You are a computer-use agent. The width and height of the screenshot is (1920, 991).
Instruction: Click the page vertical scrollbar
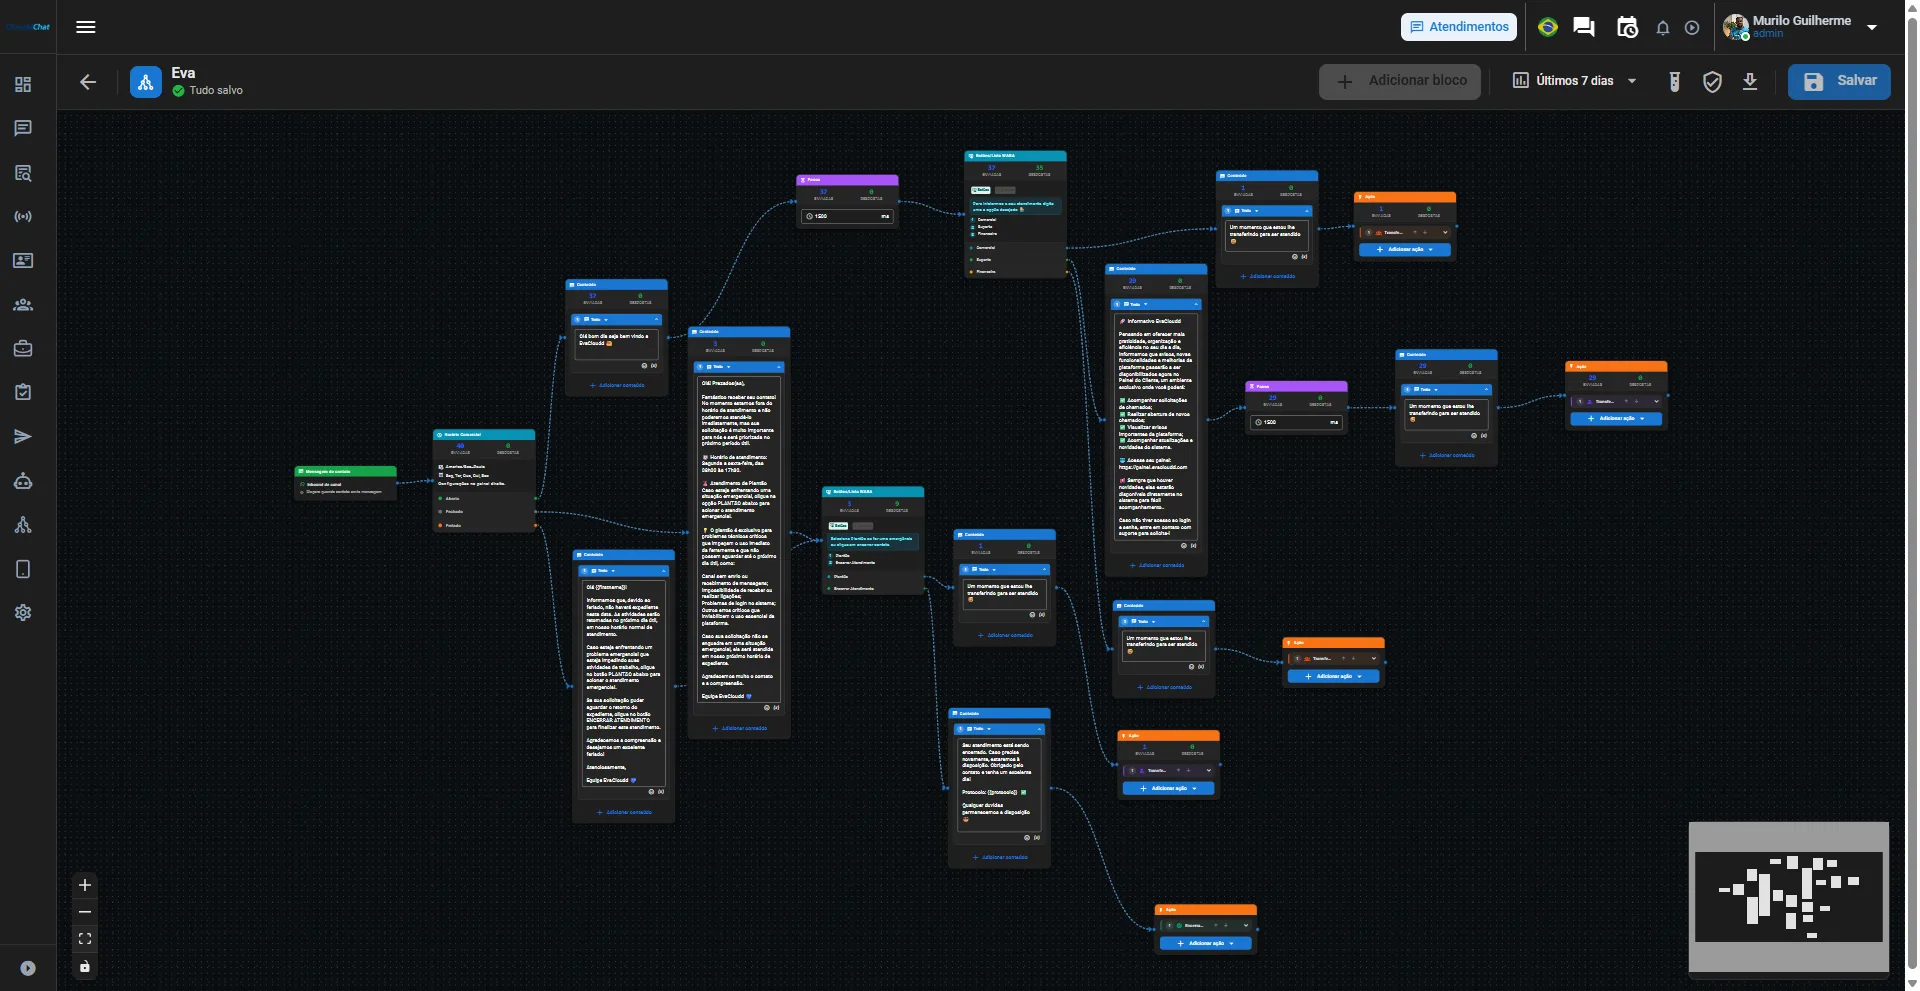(x=1913, y=495)
